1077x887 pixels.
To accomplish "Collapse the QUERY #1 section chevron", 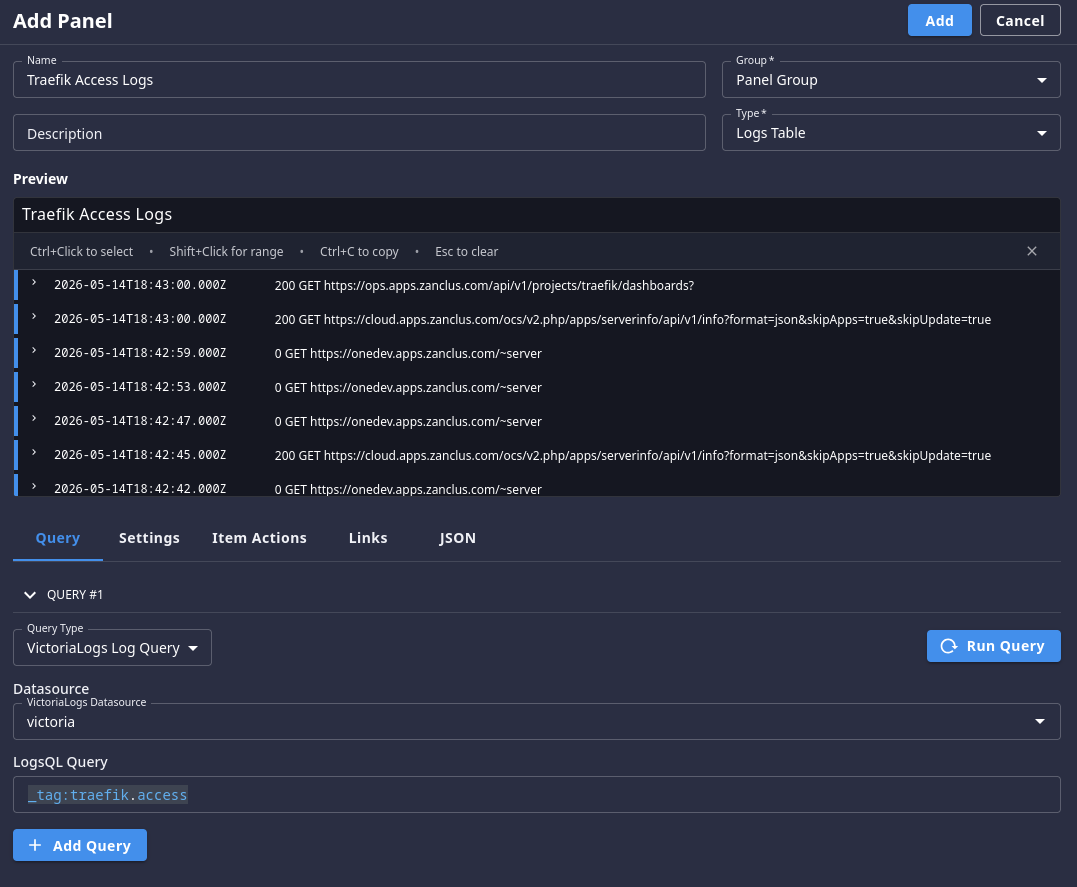I will [x=30, y=595].
